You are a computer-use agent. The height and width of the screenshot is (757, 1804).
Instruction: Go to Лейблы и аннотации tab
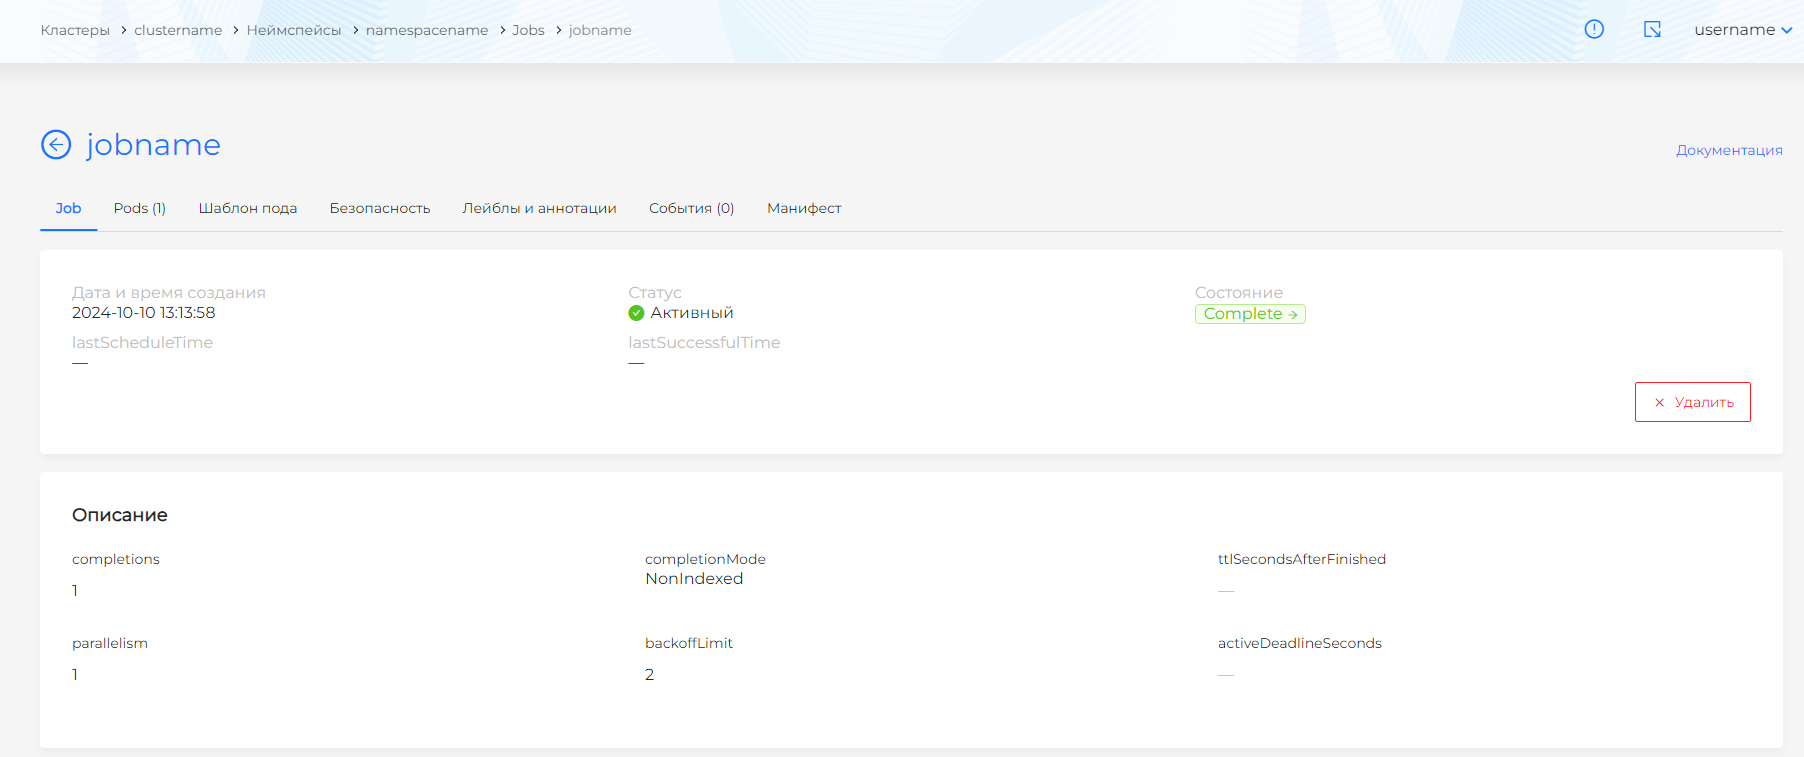539,208
